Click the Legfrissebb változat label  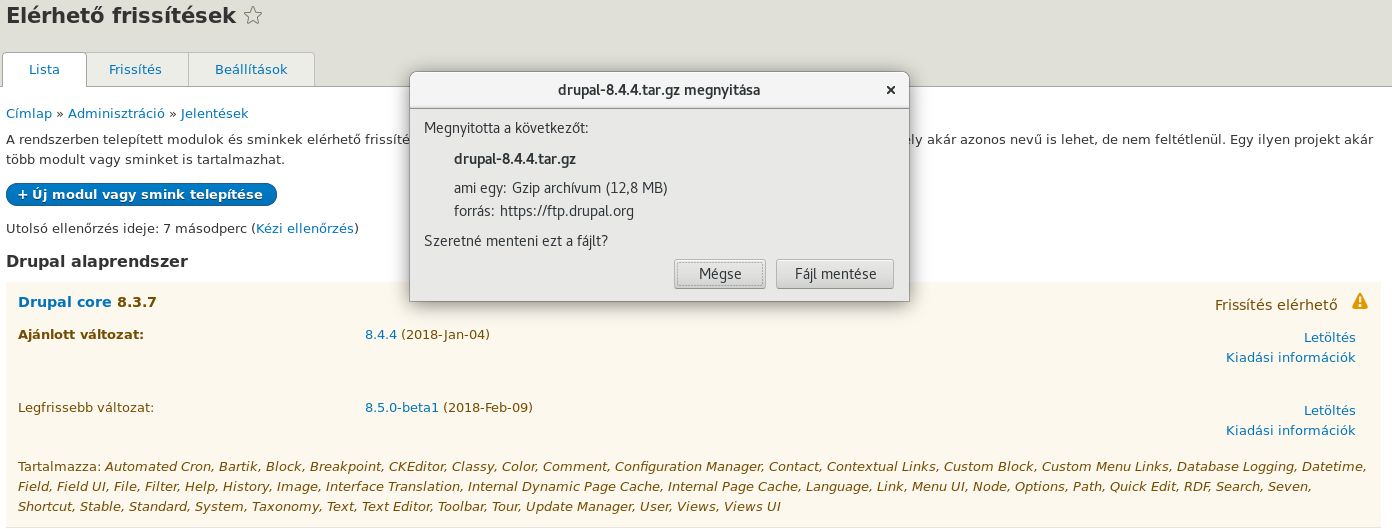pyautogui.click(x=86, y=408)
